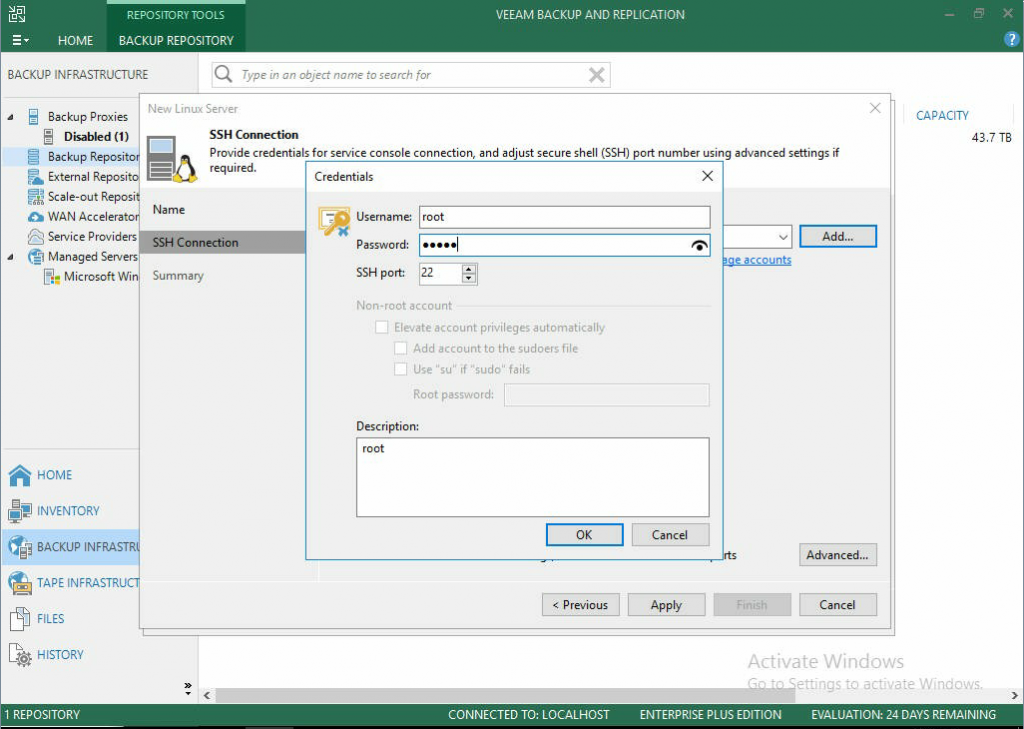This screenshot has height=729, width=1024.
Task: Click the Scale-out Repositories icon
Action: (36, 197)
